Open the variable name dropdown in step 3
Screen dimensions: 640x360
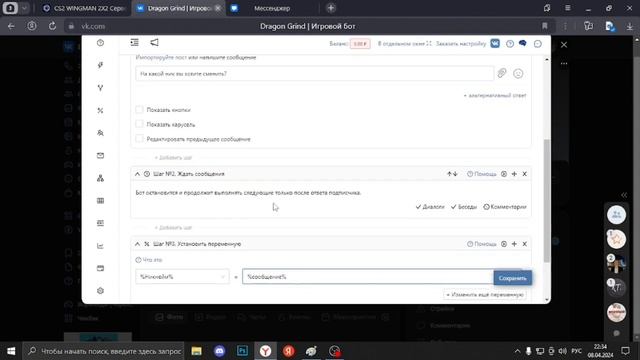click(182, 277)
